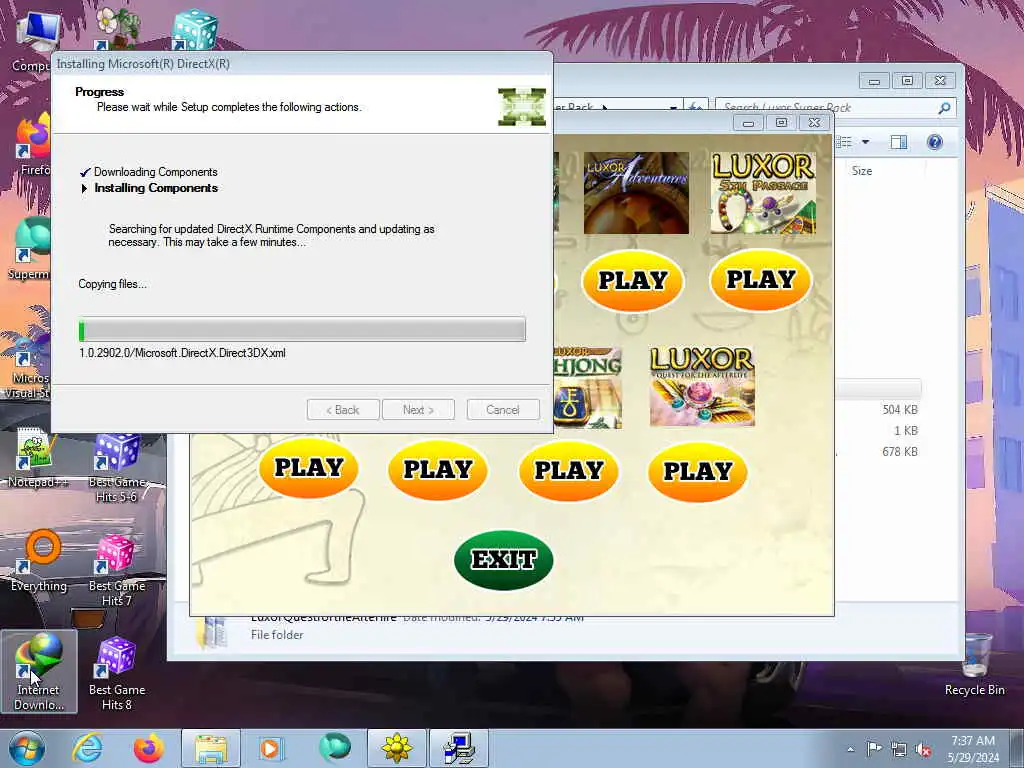Viewport: 1024px width, 768px height.
Task: Click the Luxor Mahjong game thumbnail
Action: (x=588, y=387)
